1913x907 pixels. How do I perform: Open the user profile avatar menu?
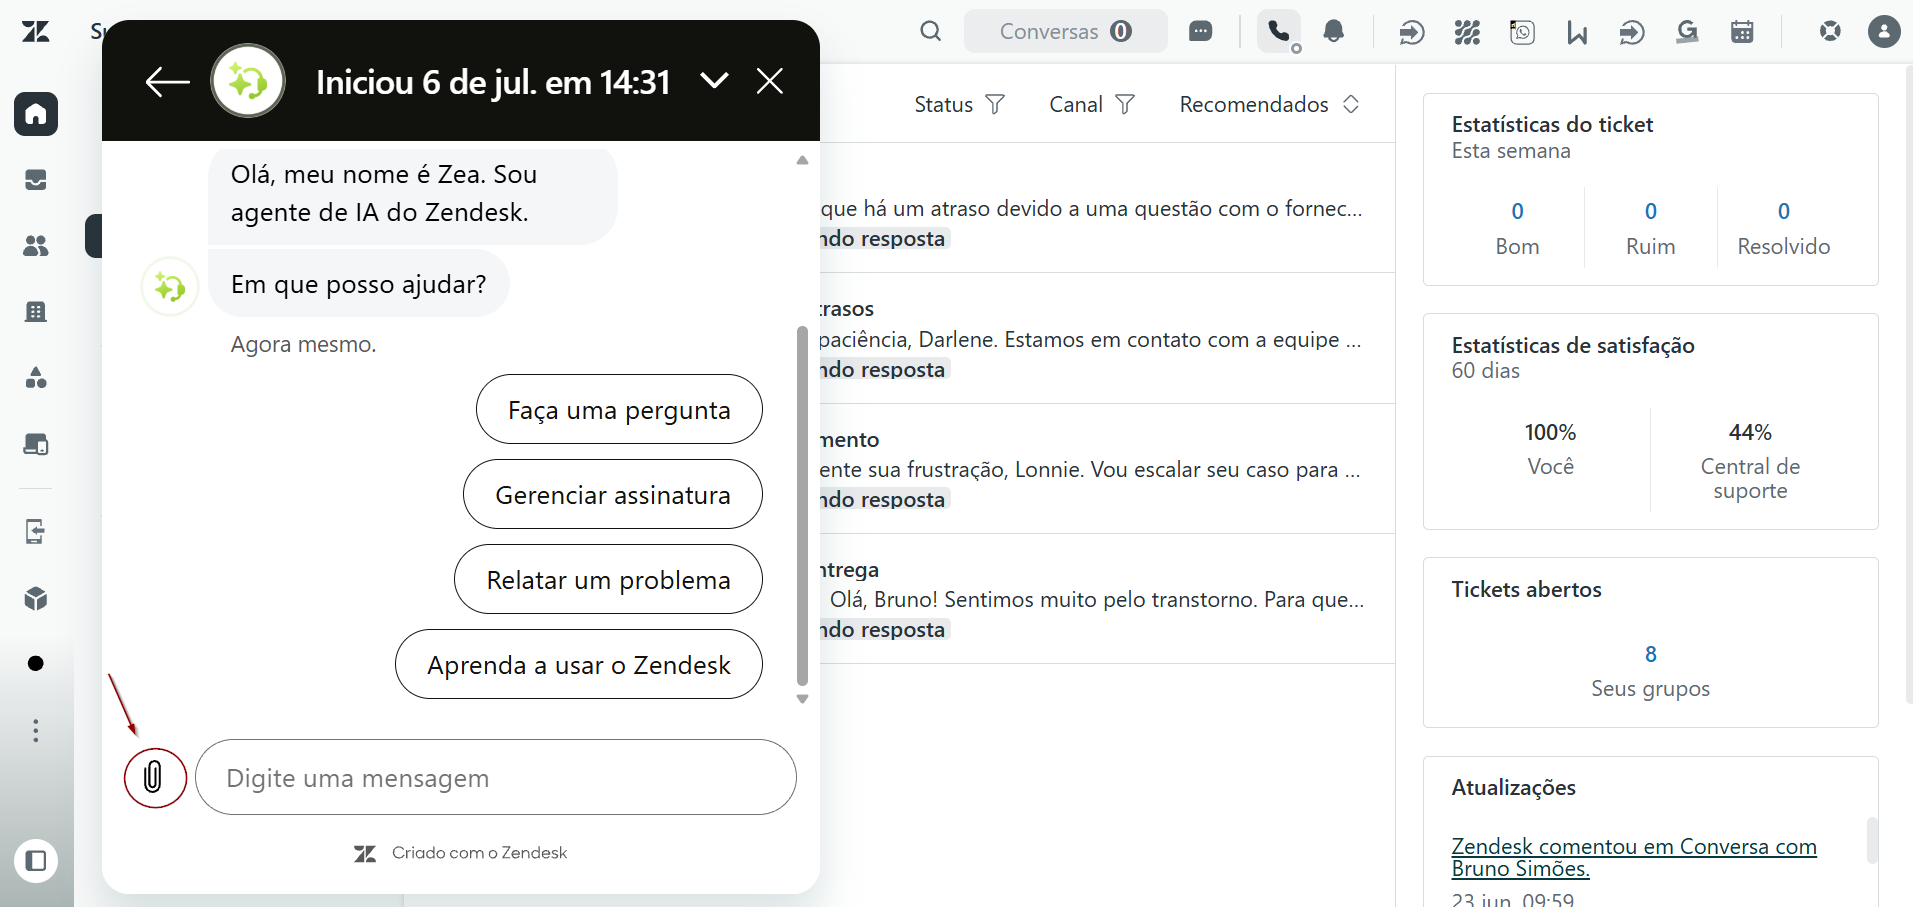tap(1885, 31)
